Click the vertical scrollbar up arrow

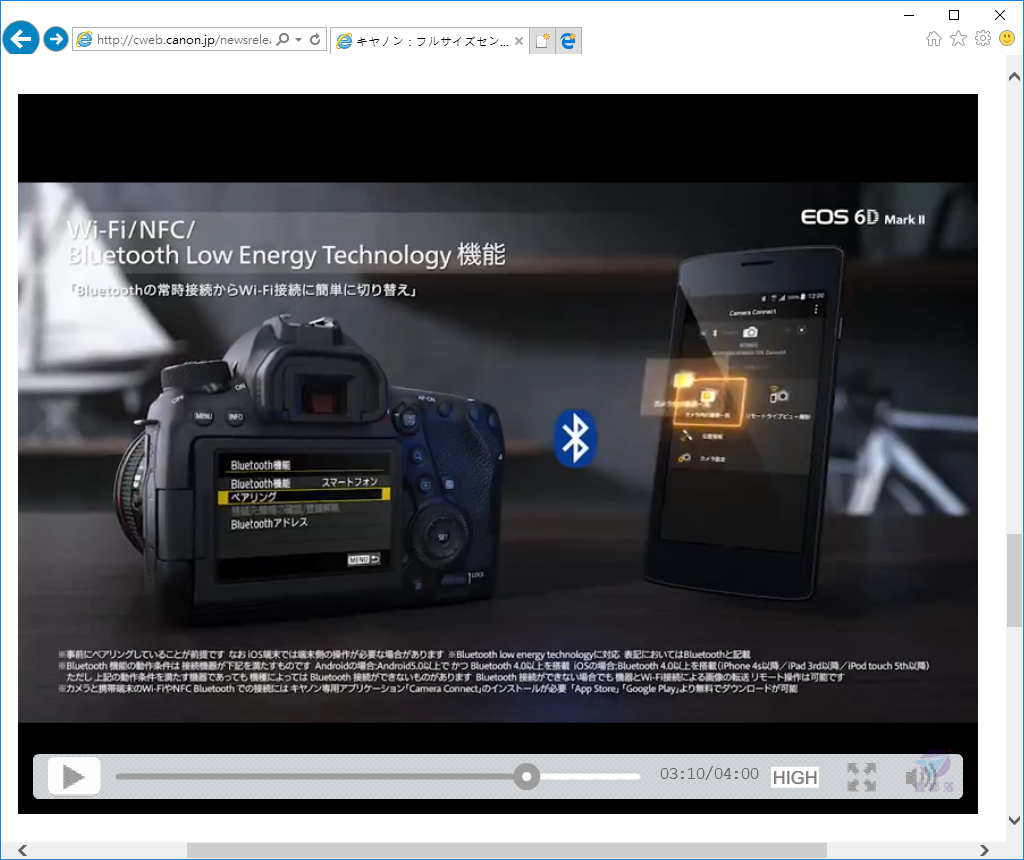pos(1014,76)
